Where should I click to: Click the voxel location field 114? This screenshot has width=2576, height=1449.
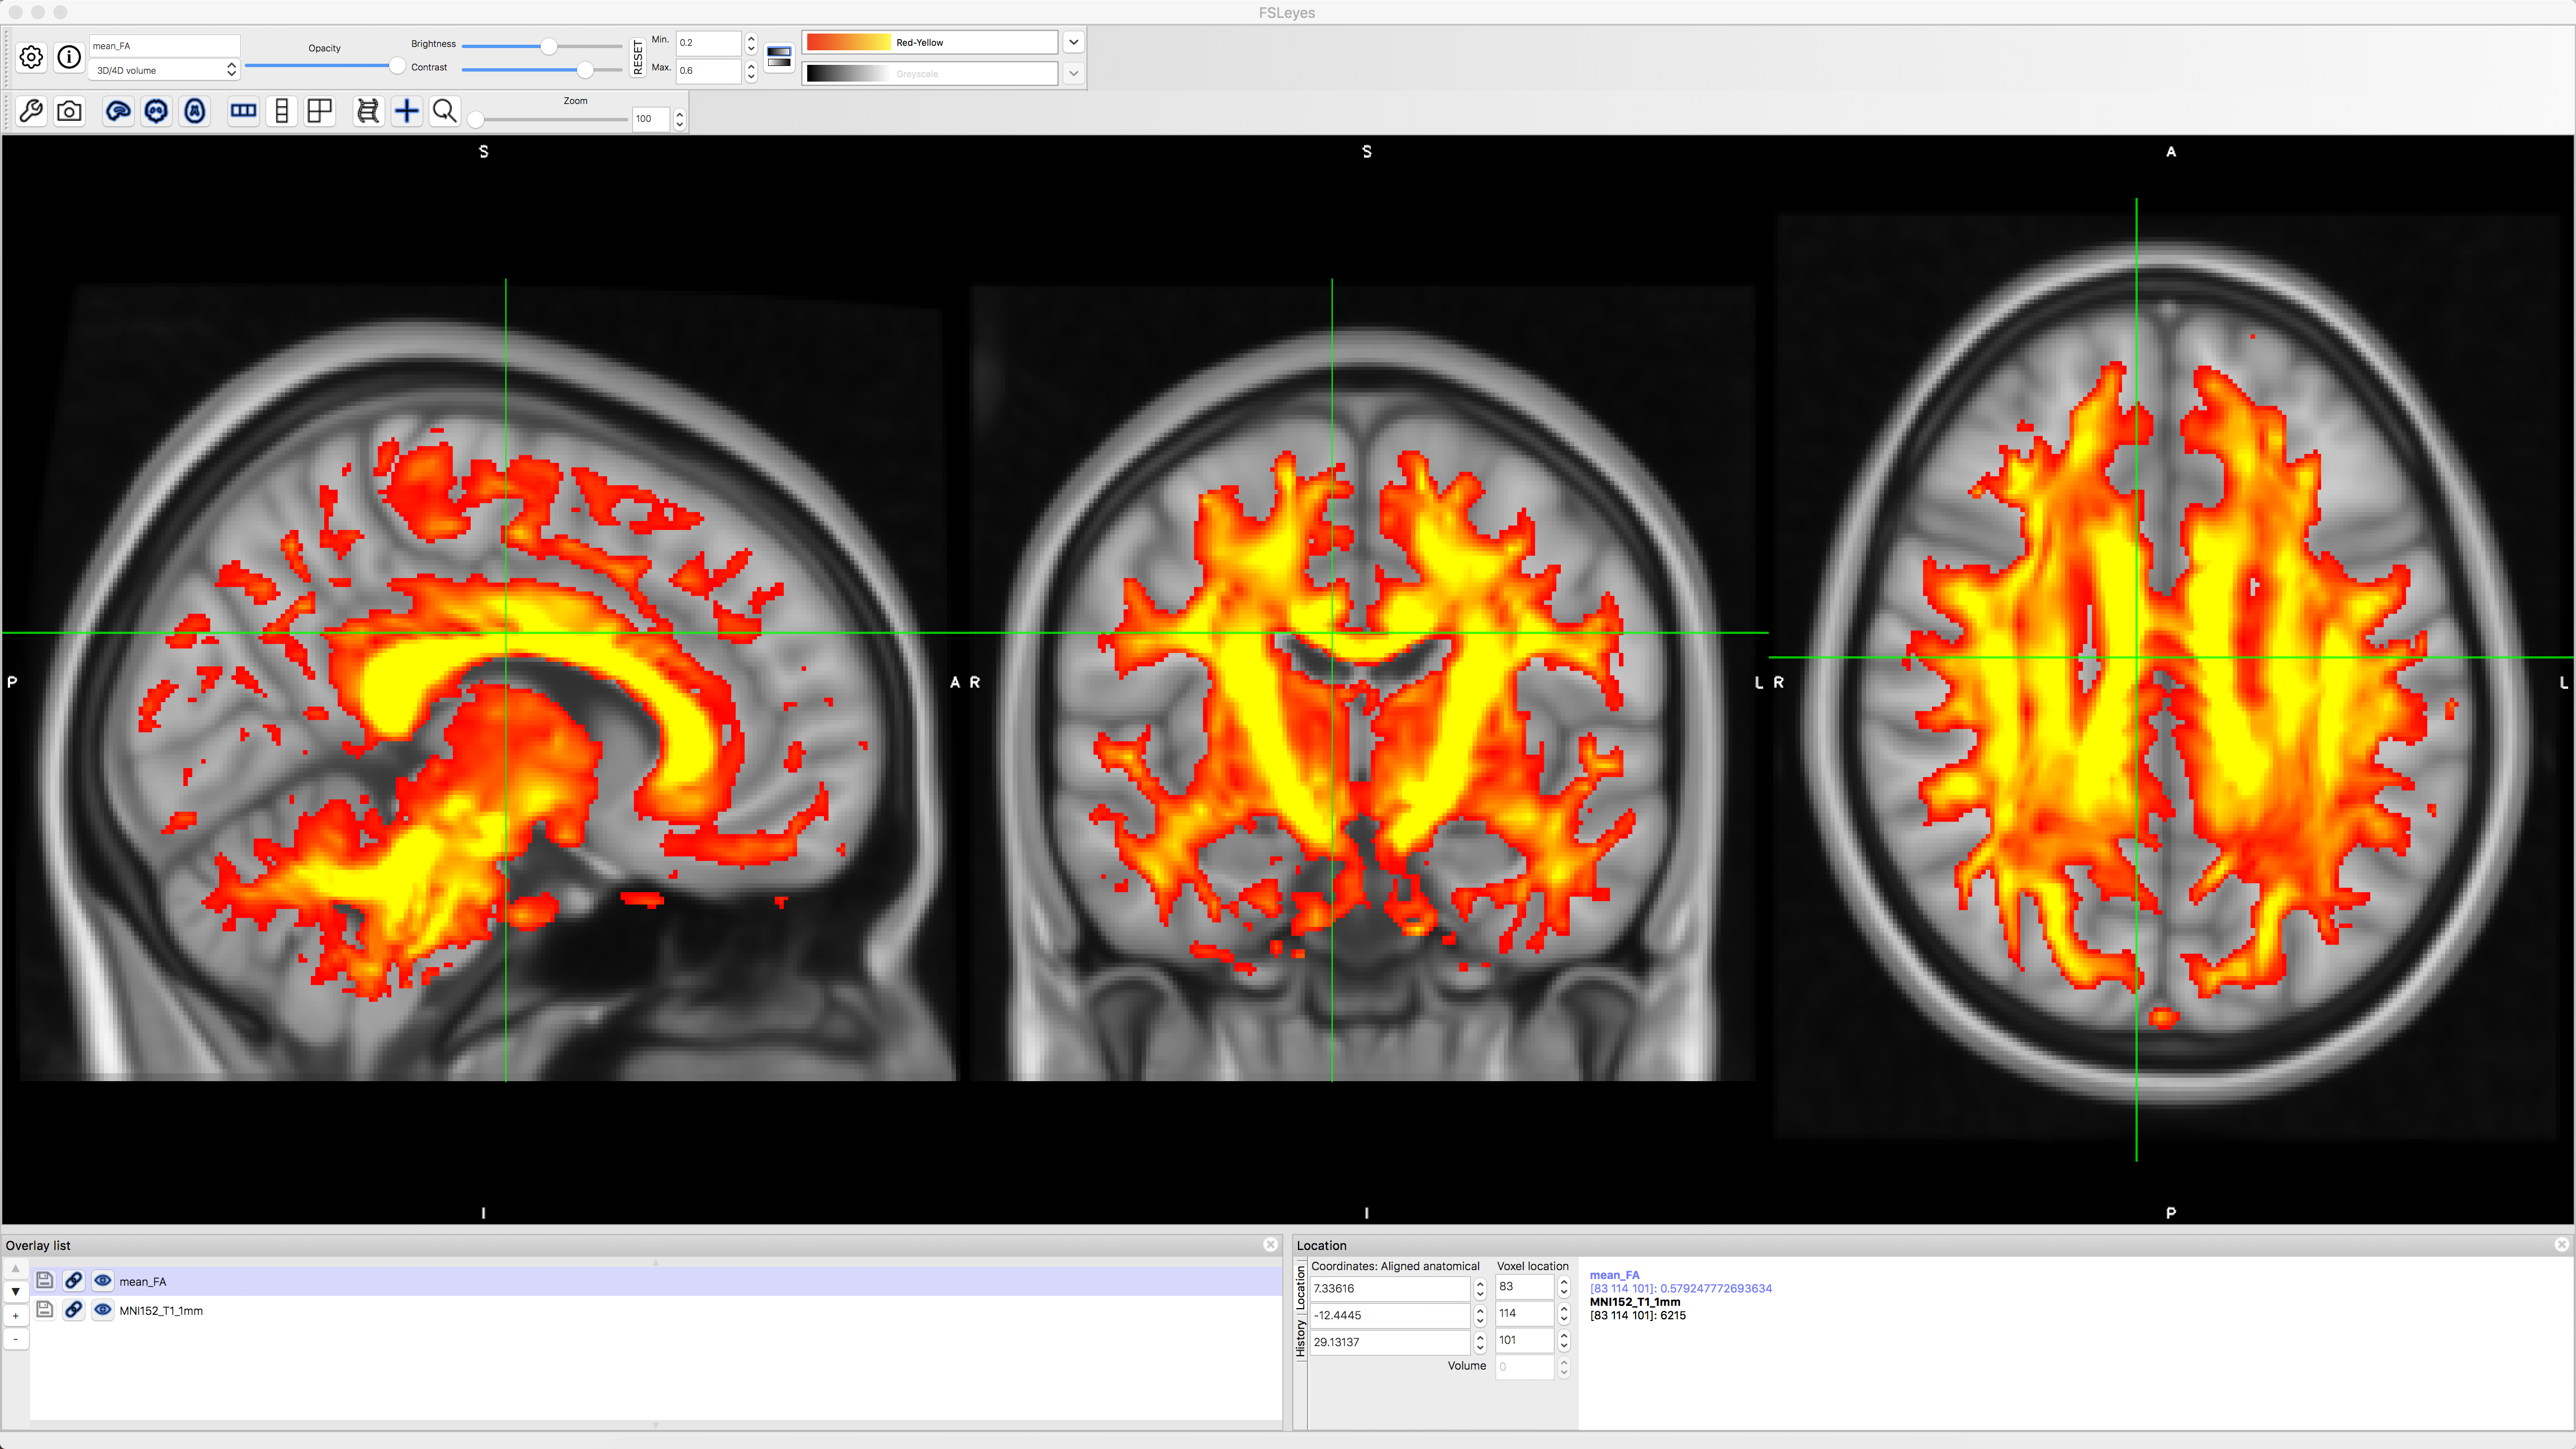point(1525,1313)
